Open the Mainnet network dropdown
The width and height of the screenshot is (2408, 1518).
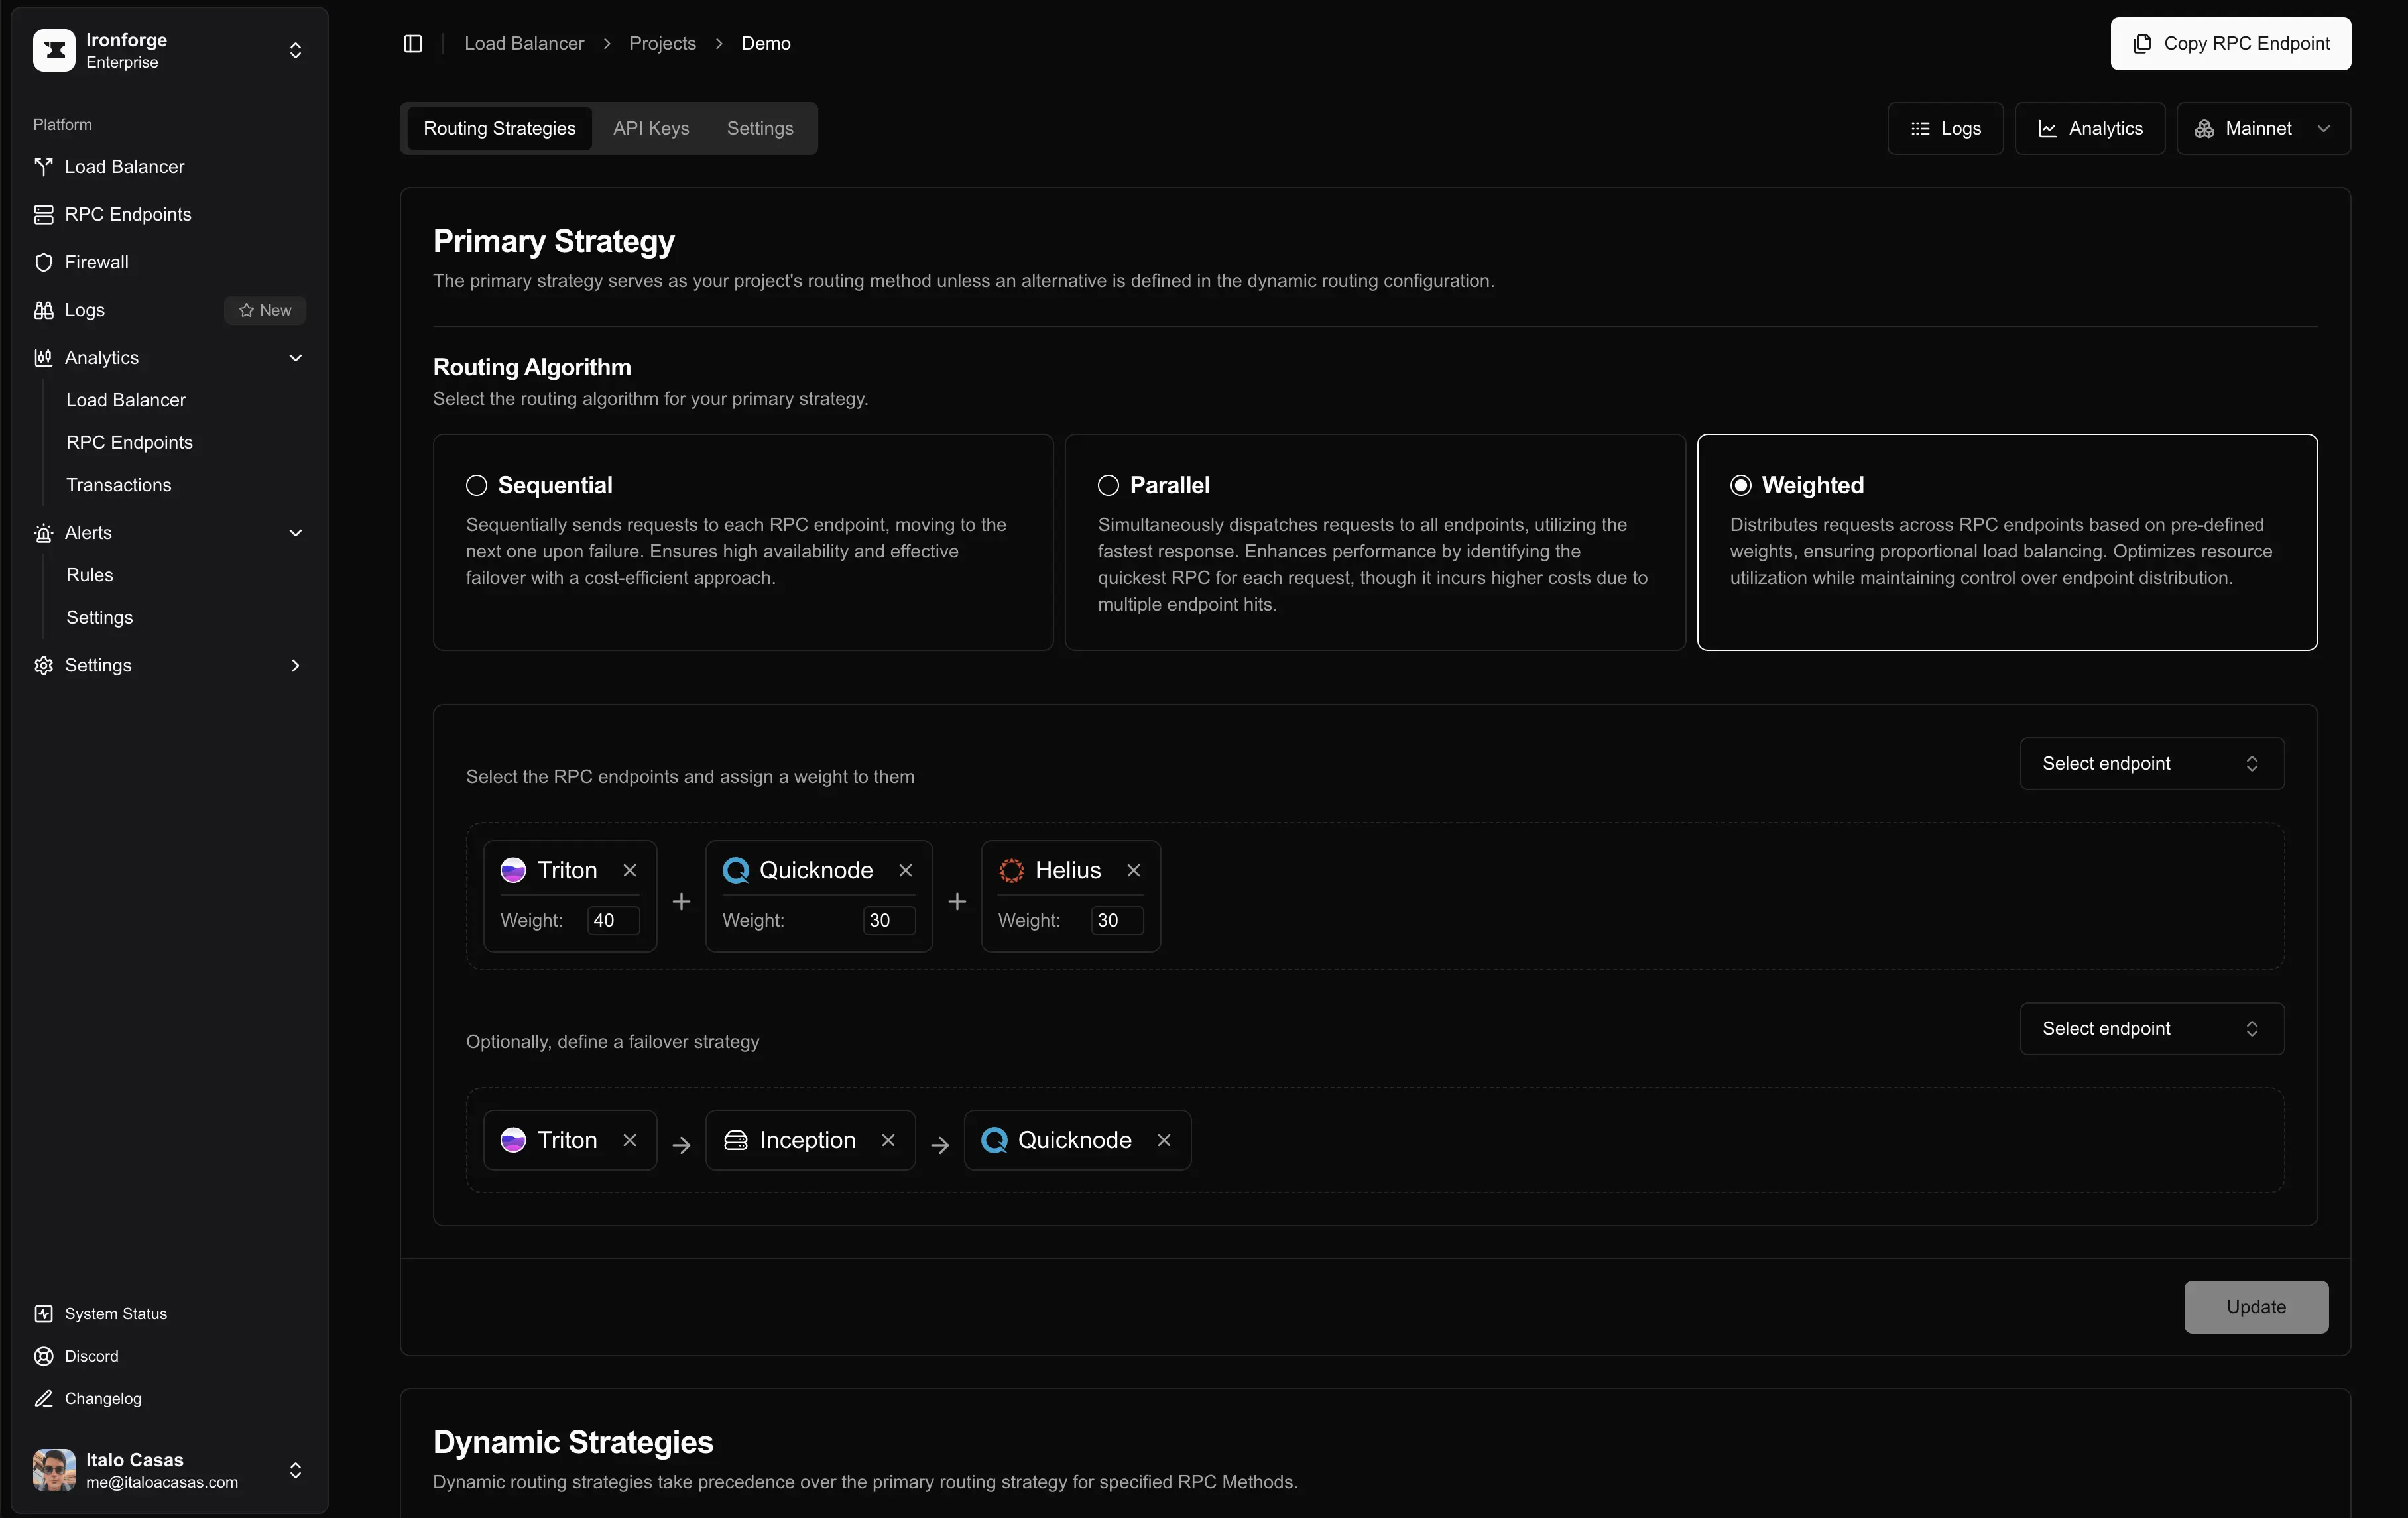(2263, 128)
